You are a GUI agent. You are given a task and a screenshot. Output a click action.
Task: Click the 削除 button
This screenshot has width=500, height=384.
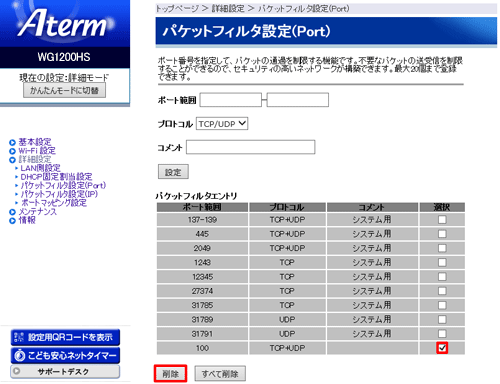(x=171, y=374)
